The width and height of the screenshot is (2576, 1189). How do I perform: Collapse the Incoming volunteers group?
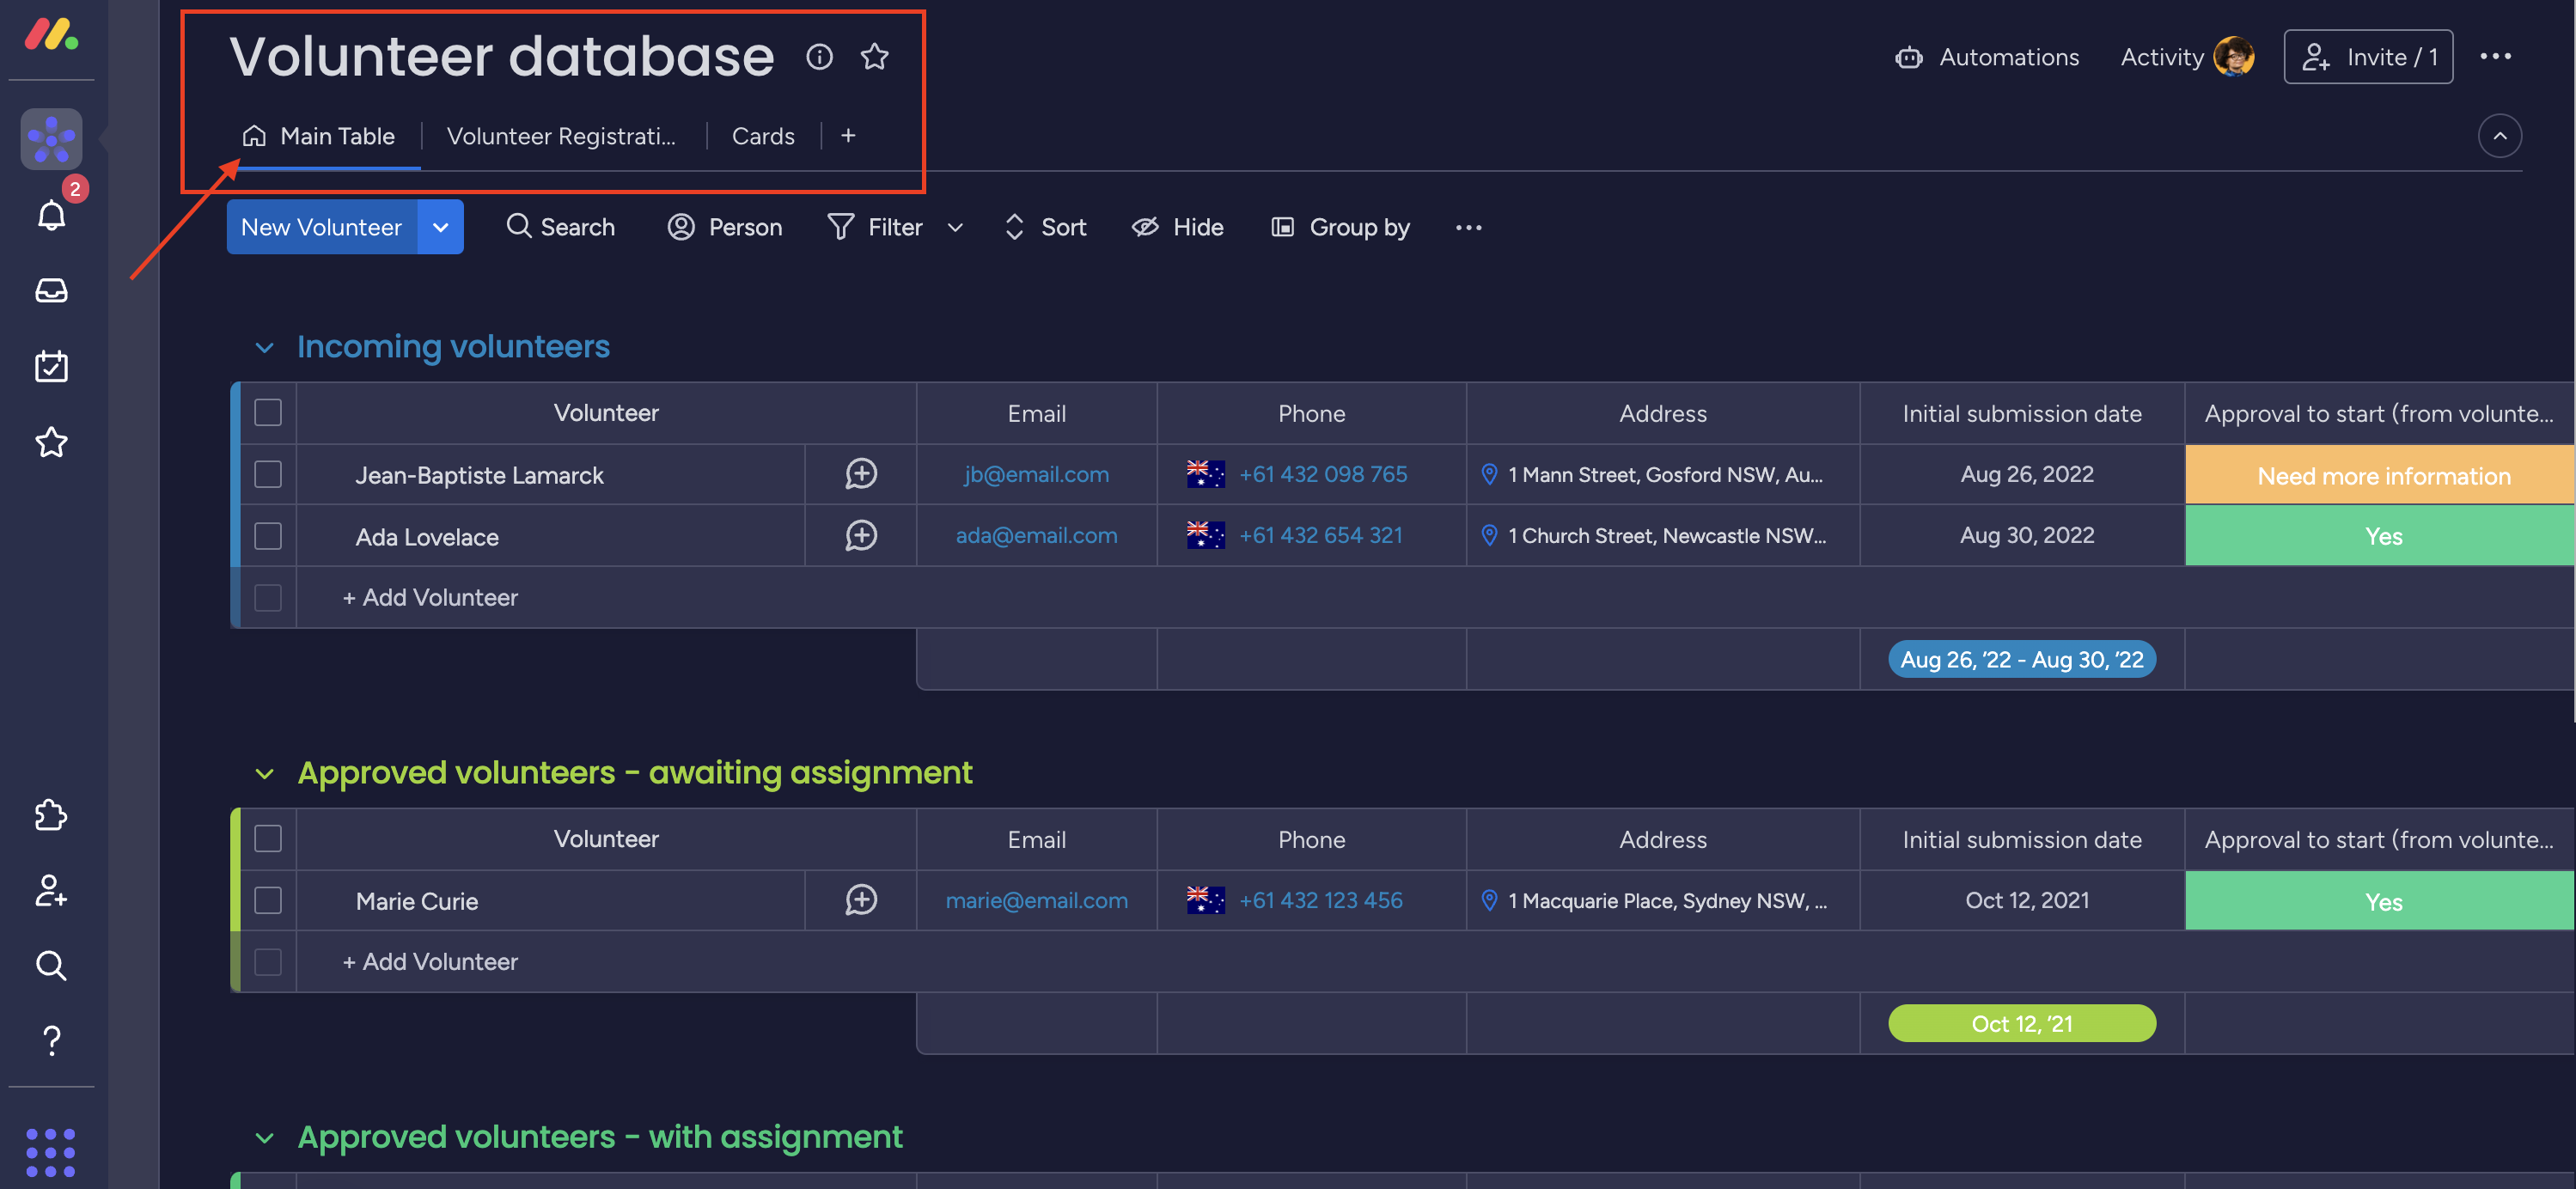pyautogui.click(x=264, y=347)
